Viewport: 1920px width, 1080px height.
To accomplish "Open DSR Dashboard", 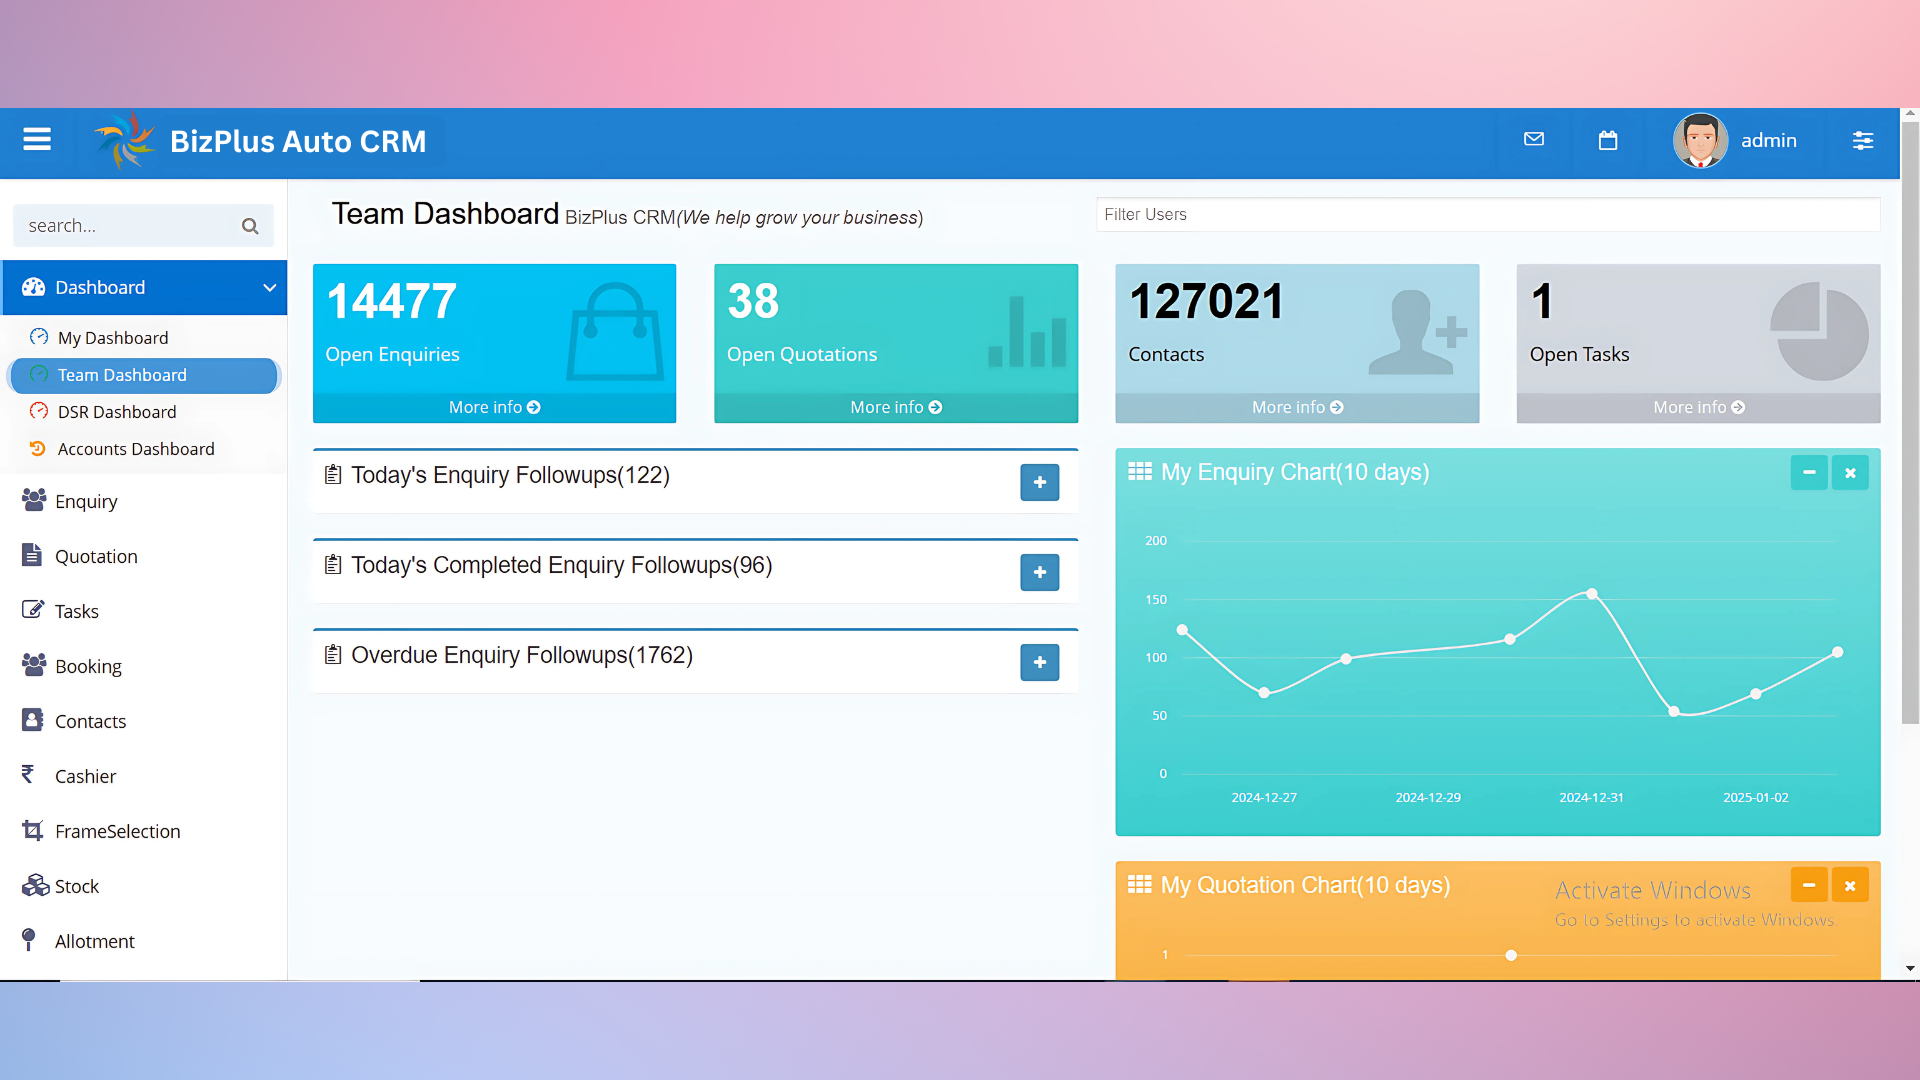I will (117, 412).
